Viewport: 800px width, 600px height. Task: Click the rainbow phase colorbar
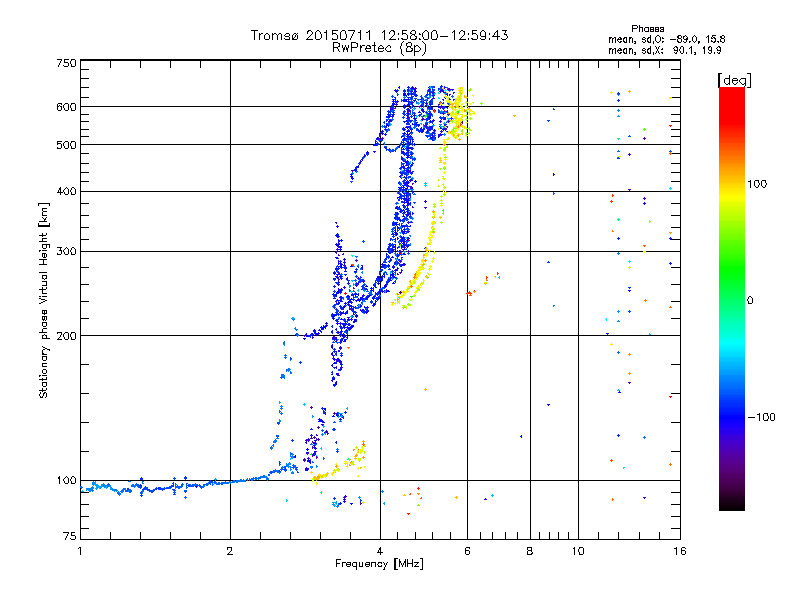pos(732,298)
